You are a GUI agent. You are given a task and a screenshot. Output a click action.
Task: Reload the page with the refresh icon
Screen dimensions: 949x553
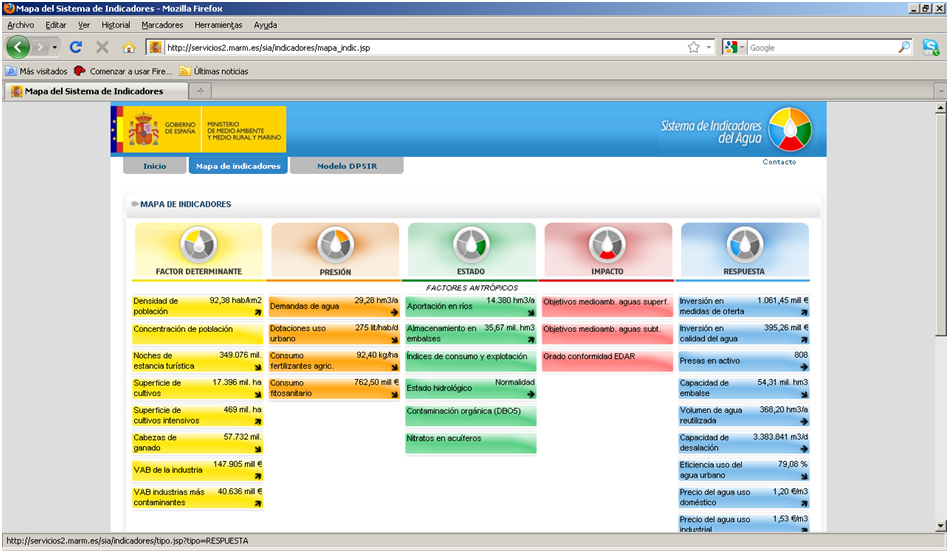point(76,47)
